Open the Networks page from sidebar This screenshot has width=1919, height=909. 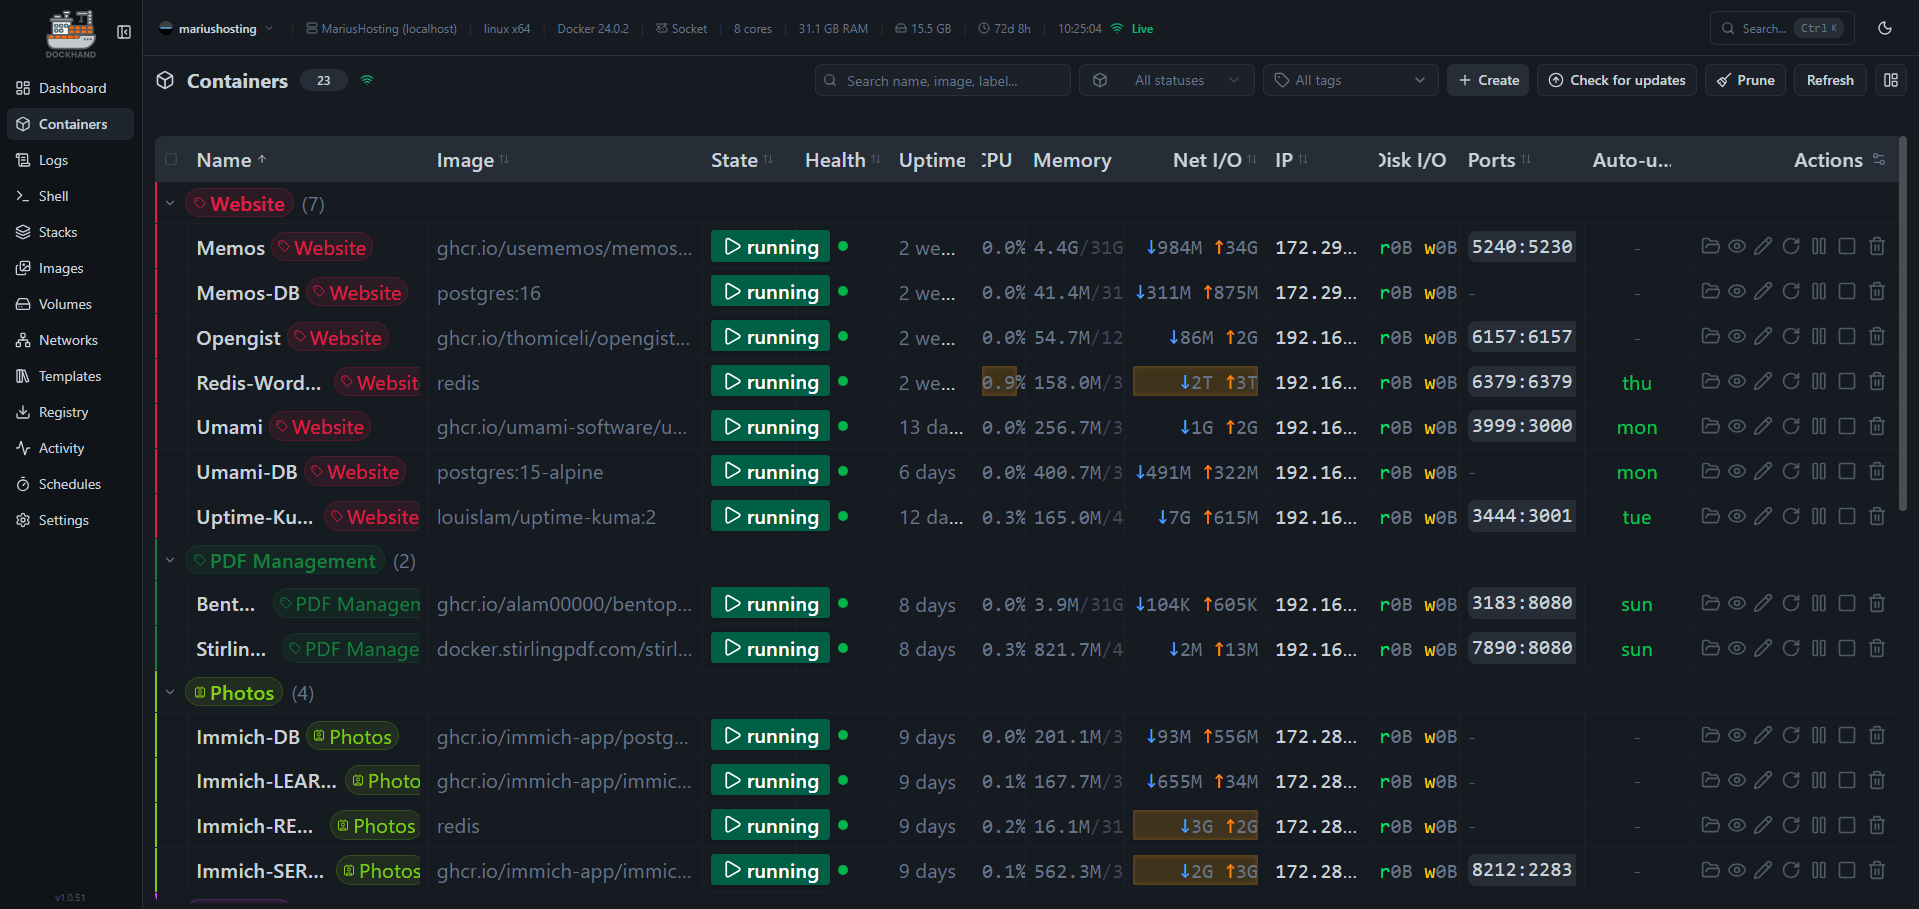(70, 340)
